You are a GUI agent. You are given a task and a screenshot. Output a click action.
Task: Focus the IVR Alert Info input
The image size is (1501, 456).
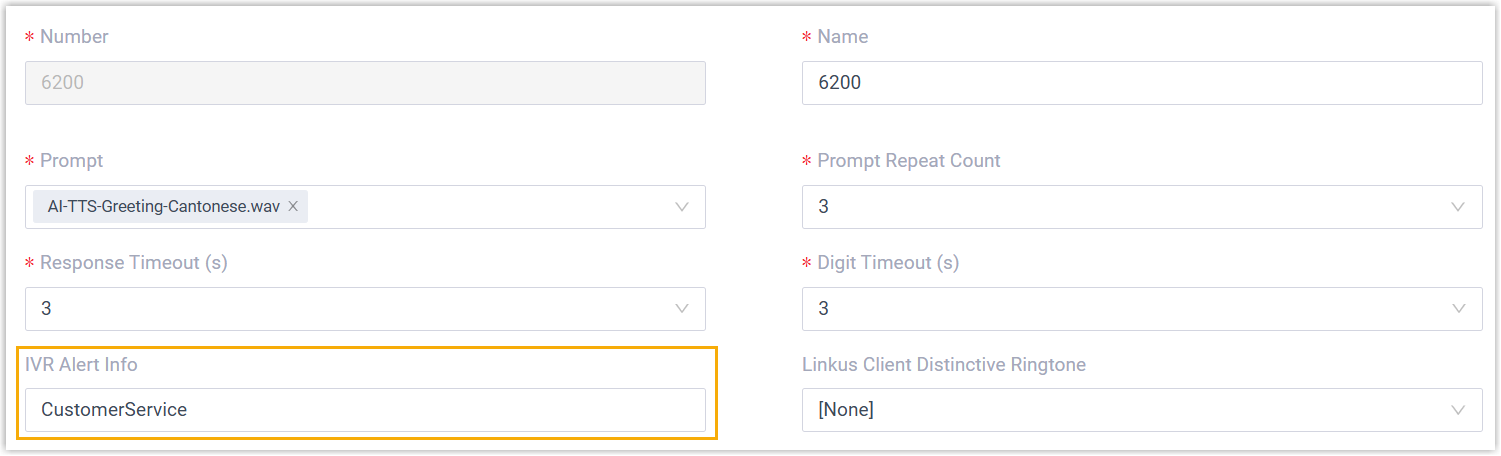pos(365,410)
